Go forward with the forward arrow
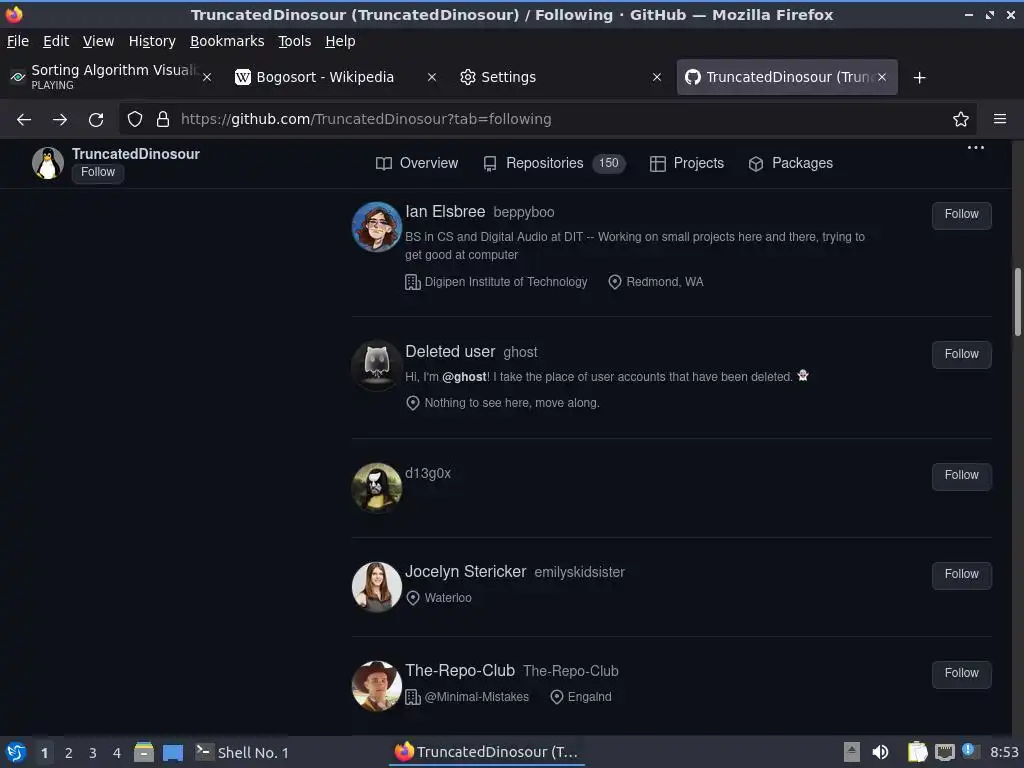This screenshot has height=768, width=1024. [60, 120]
